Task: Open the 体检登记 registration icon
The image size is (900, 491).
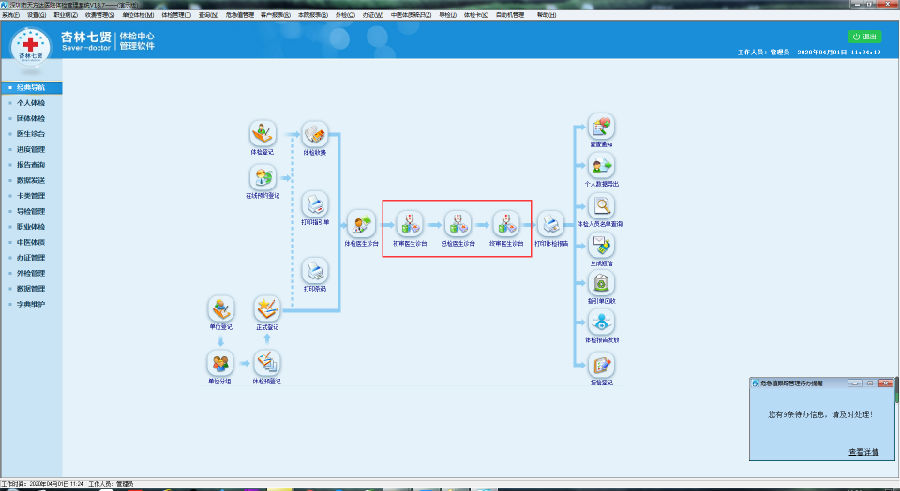Action: pyautogui.click(x=262, y=134)
